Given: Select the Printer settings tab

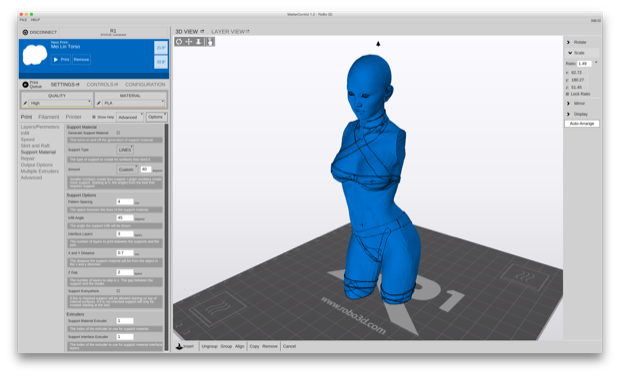Looking at the screenshot, I should (x=74, y=117).
